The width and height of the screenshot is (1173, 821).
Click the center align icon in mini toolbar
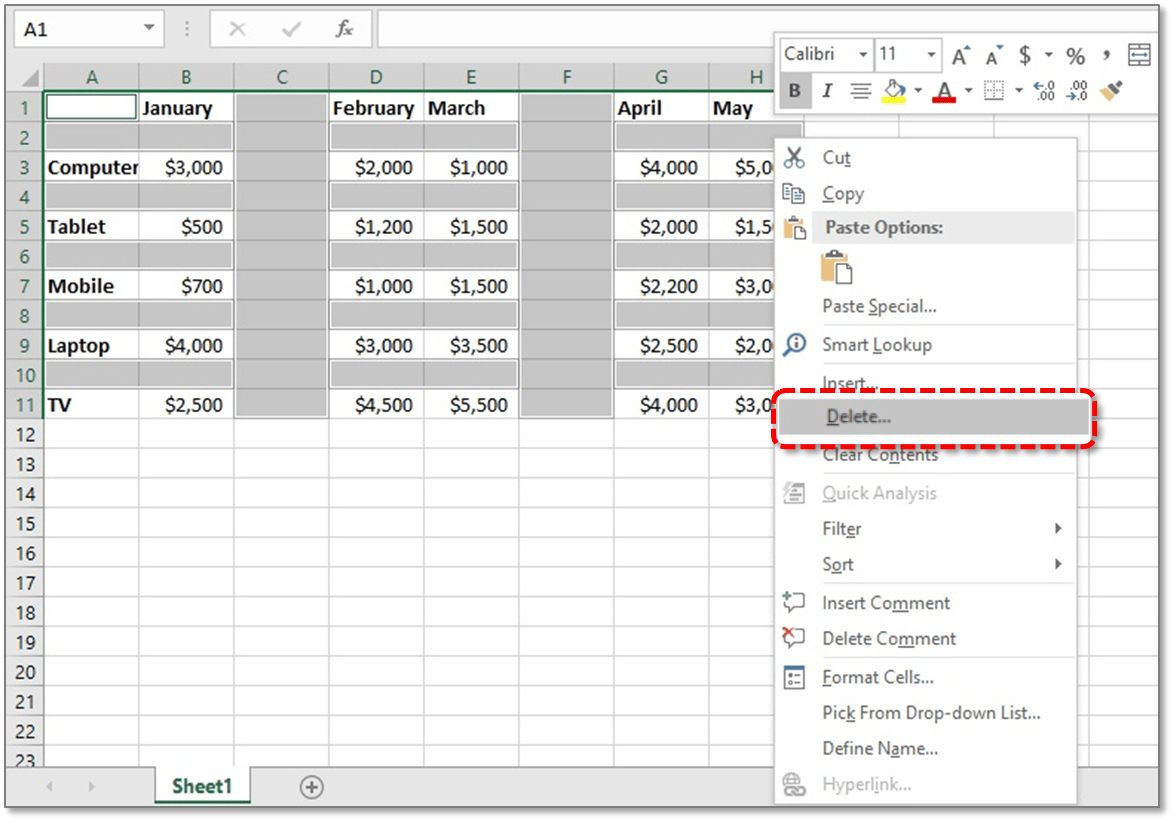coord(860,91)
